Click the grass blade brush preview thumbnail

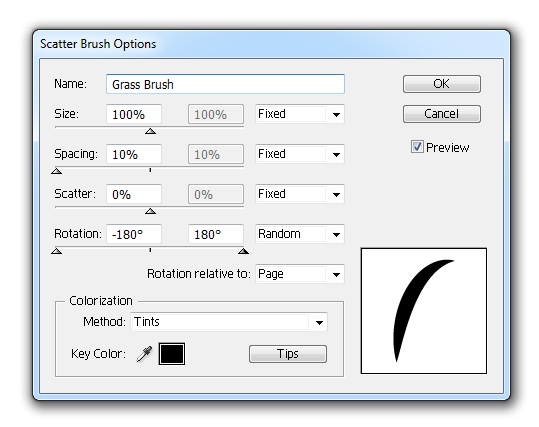(x=424, y=311)
